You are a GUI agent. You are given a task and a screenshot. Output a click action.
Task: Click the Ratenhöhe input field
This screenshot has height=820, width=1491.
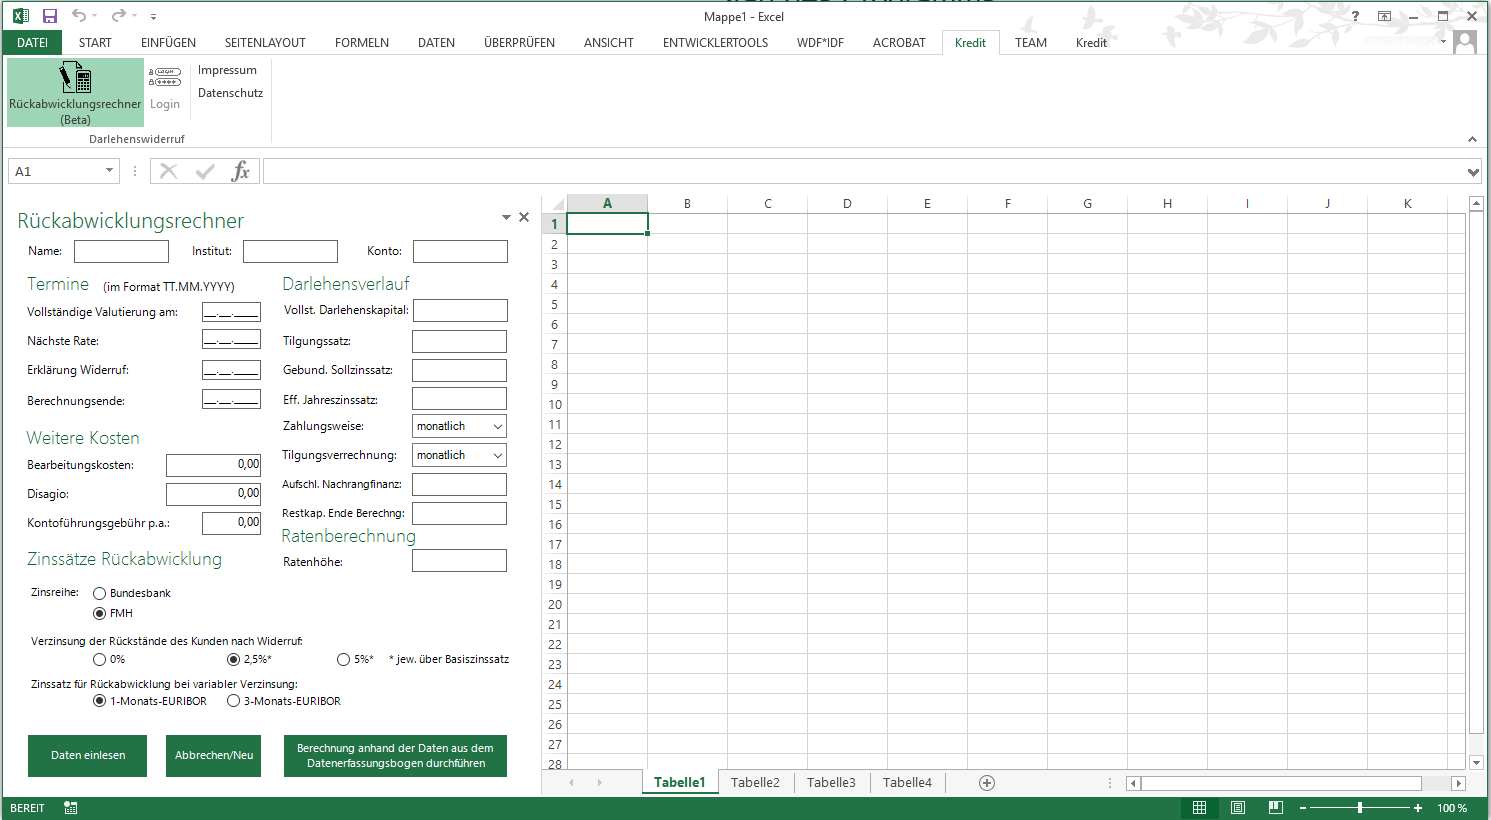pyautogui.click(x=459, y=561)
